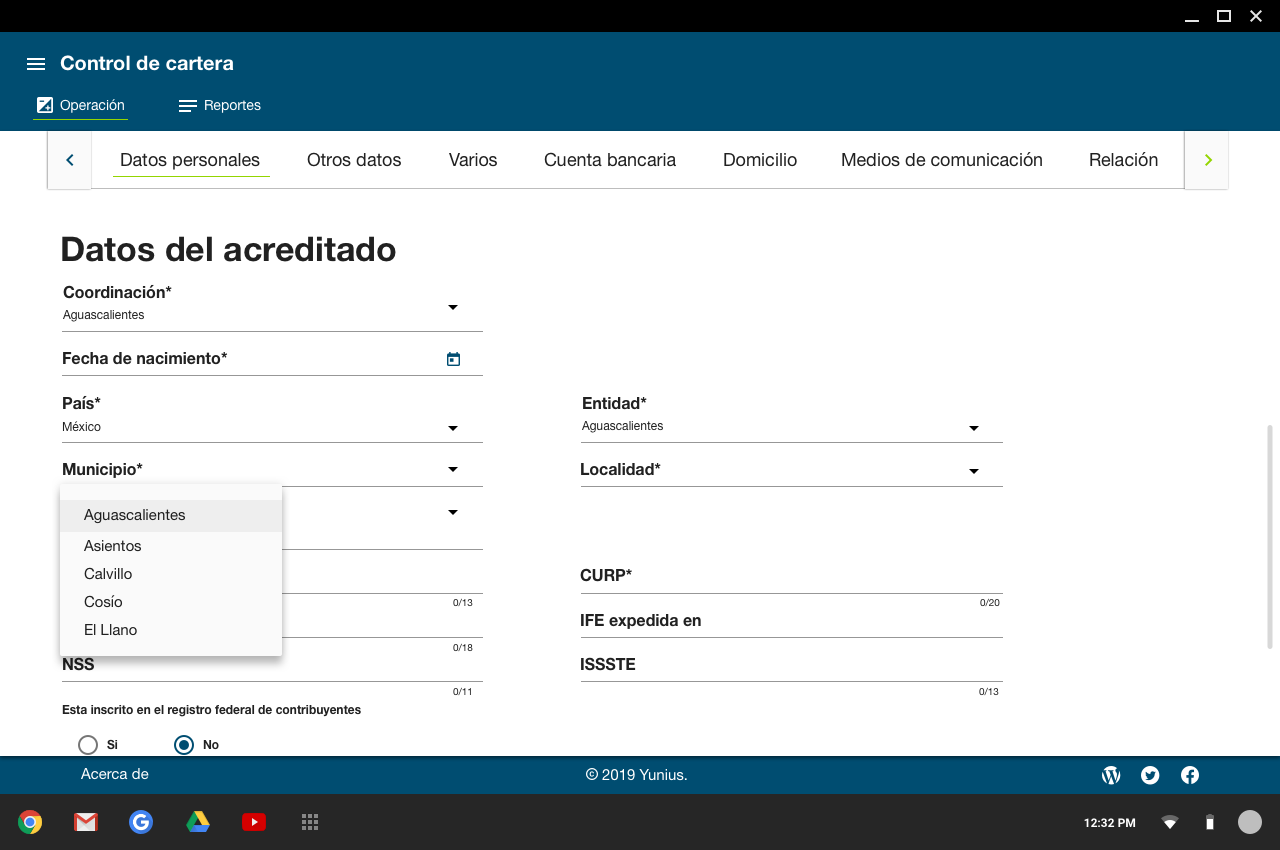The height and width of the screenshot is (850, 1280).
Task: Open the Twitter link in the footer
Action: (x=1150, y=775)
